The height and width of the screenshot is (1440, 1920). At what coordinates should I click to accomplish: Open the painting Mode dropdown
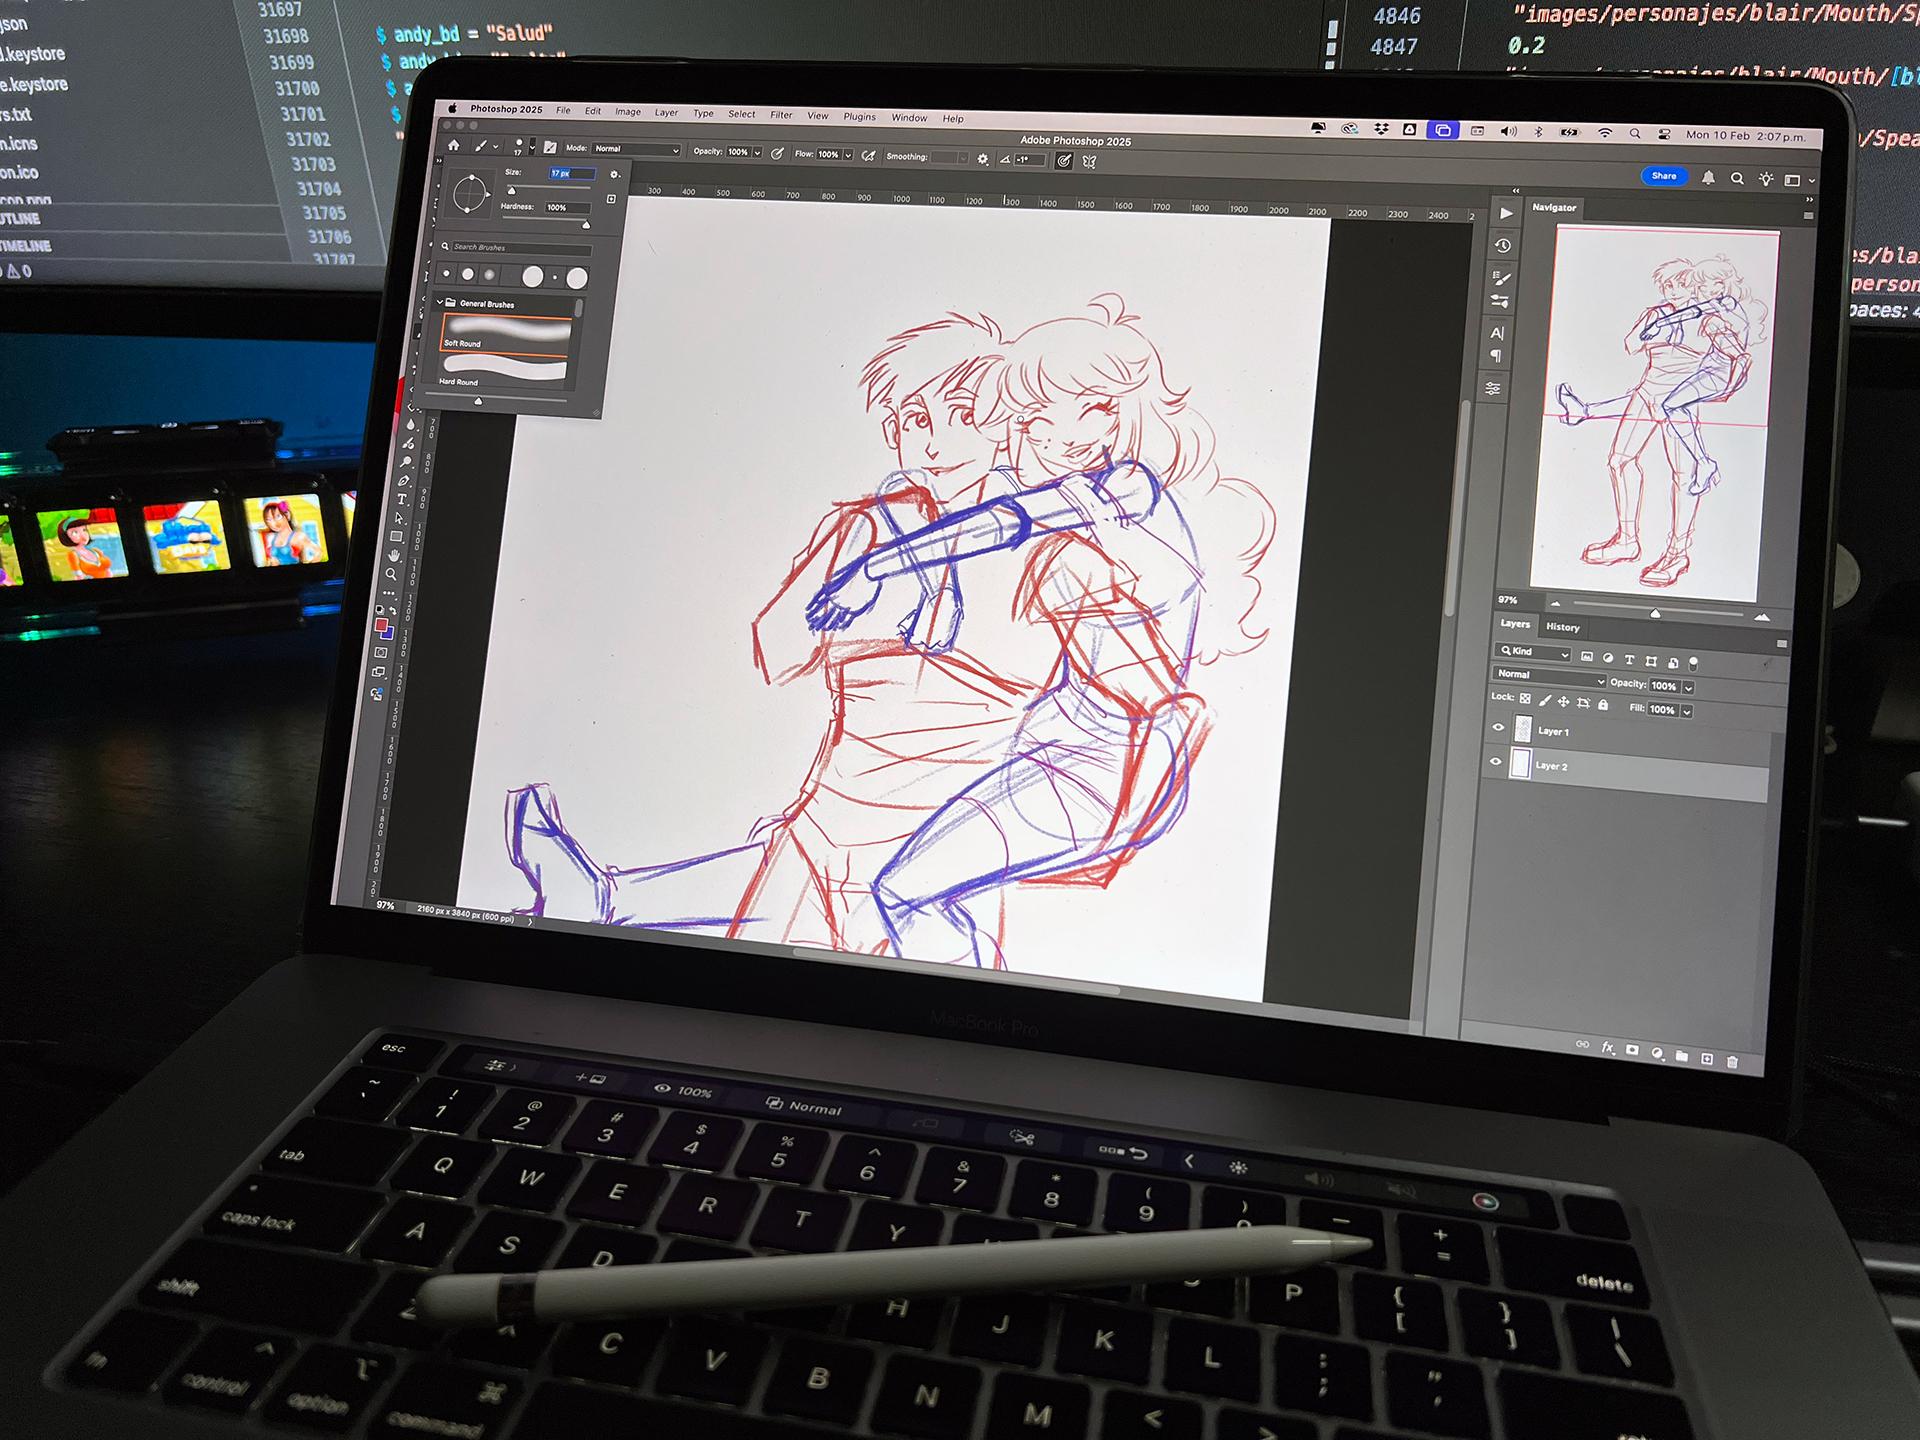tap(635, 150)
